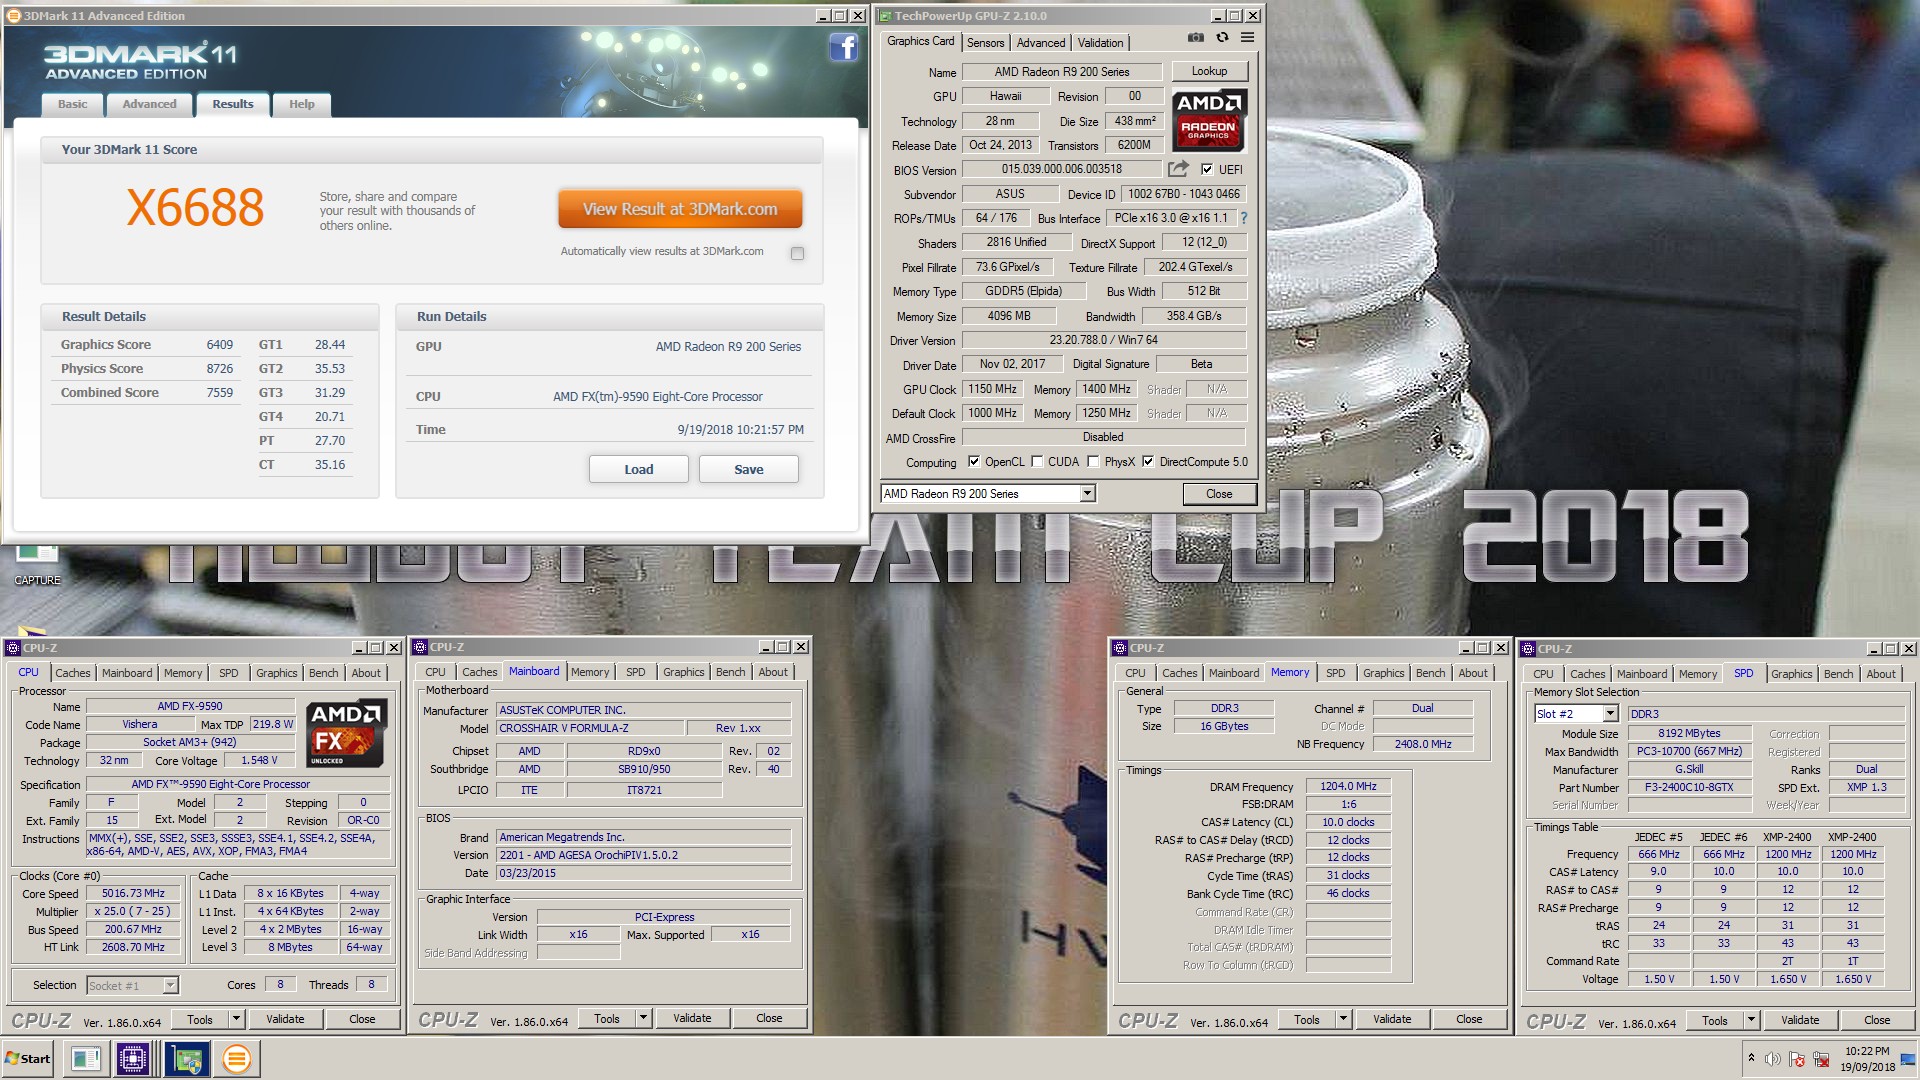Open the network tray icon

pyautogui.click(x=1821, y=1059)
